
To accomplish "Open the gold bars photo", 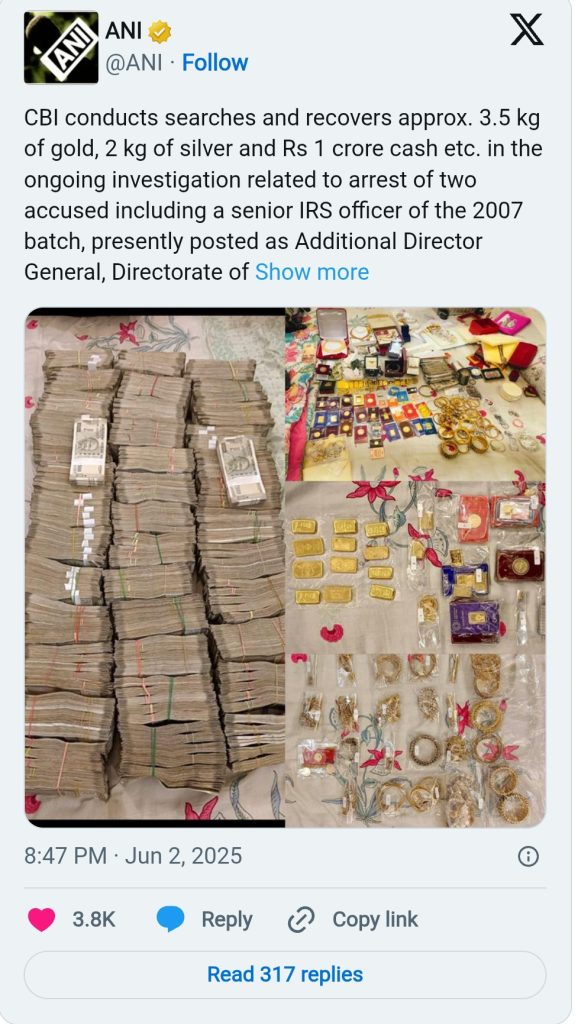I will (x=415, y=568).
